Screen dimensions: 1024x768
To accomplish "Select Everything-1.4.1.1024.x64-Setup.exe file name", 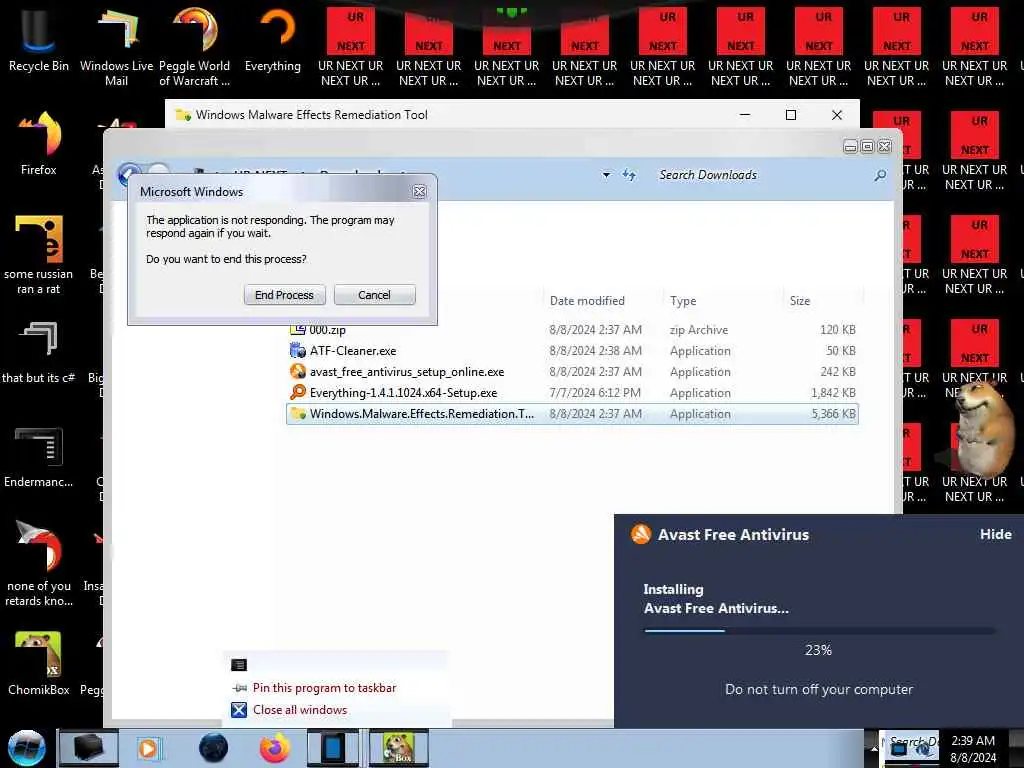I will 403,393.
